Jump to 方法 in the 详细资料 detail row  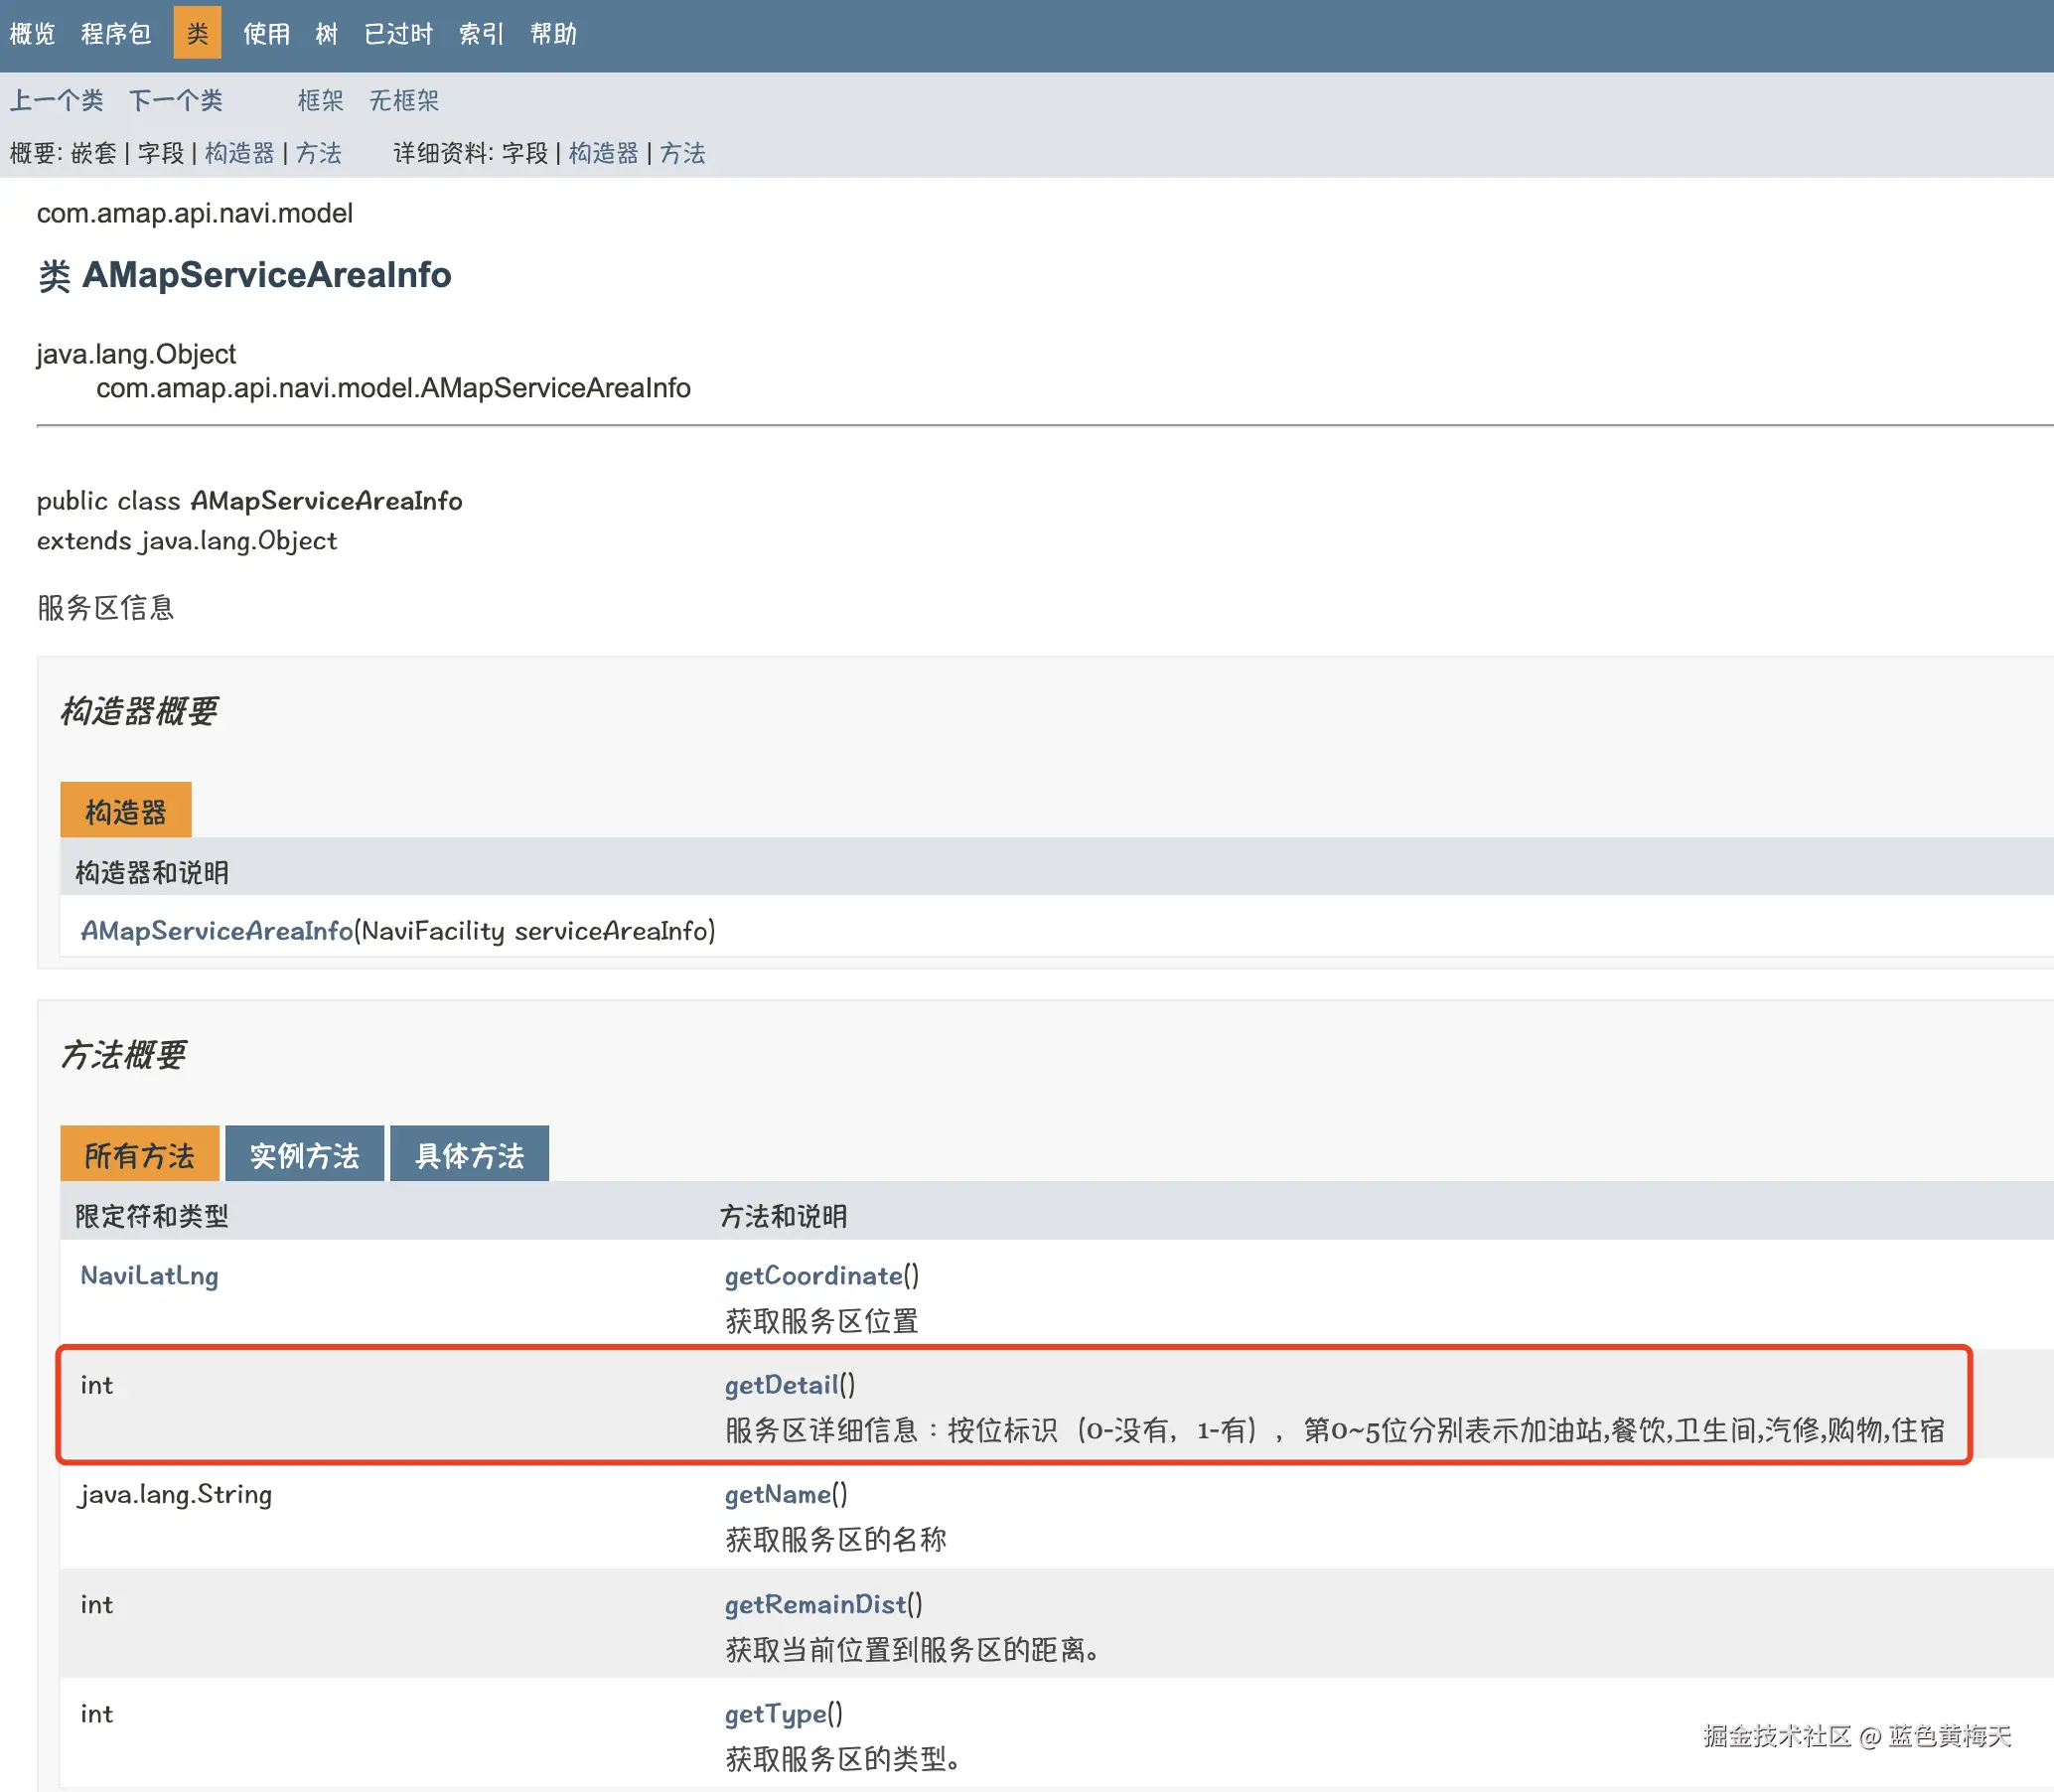pyautogui.click(x=682, y=153)
